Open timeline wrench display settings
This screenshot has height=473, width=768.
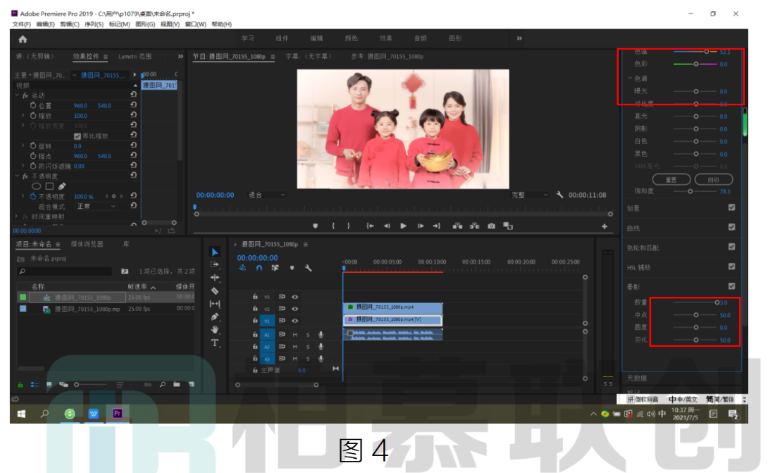point(308,268)
